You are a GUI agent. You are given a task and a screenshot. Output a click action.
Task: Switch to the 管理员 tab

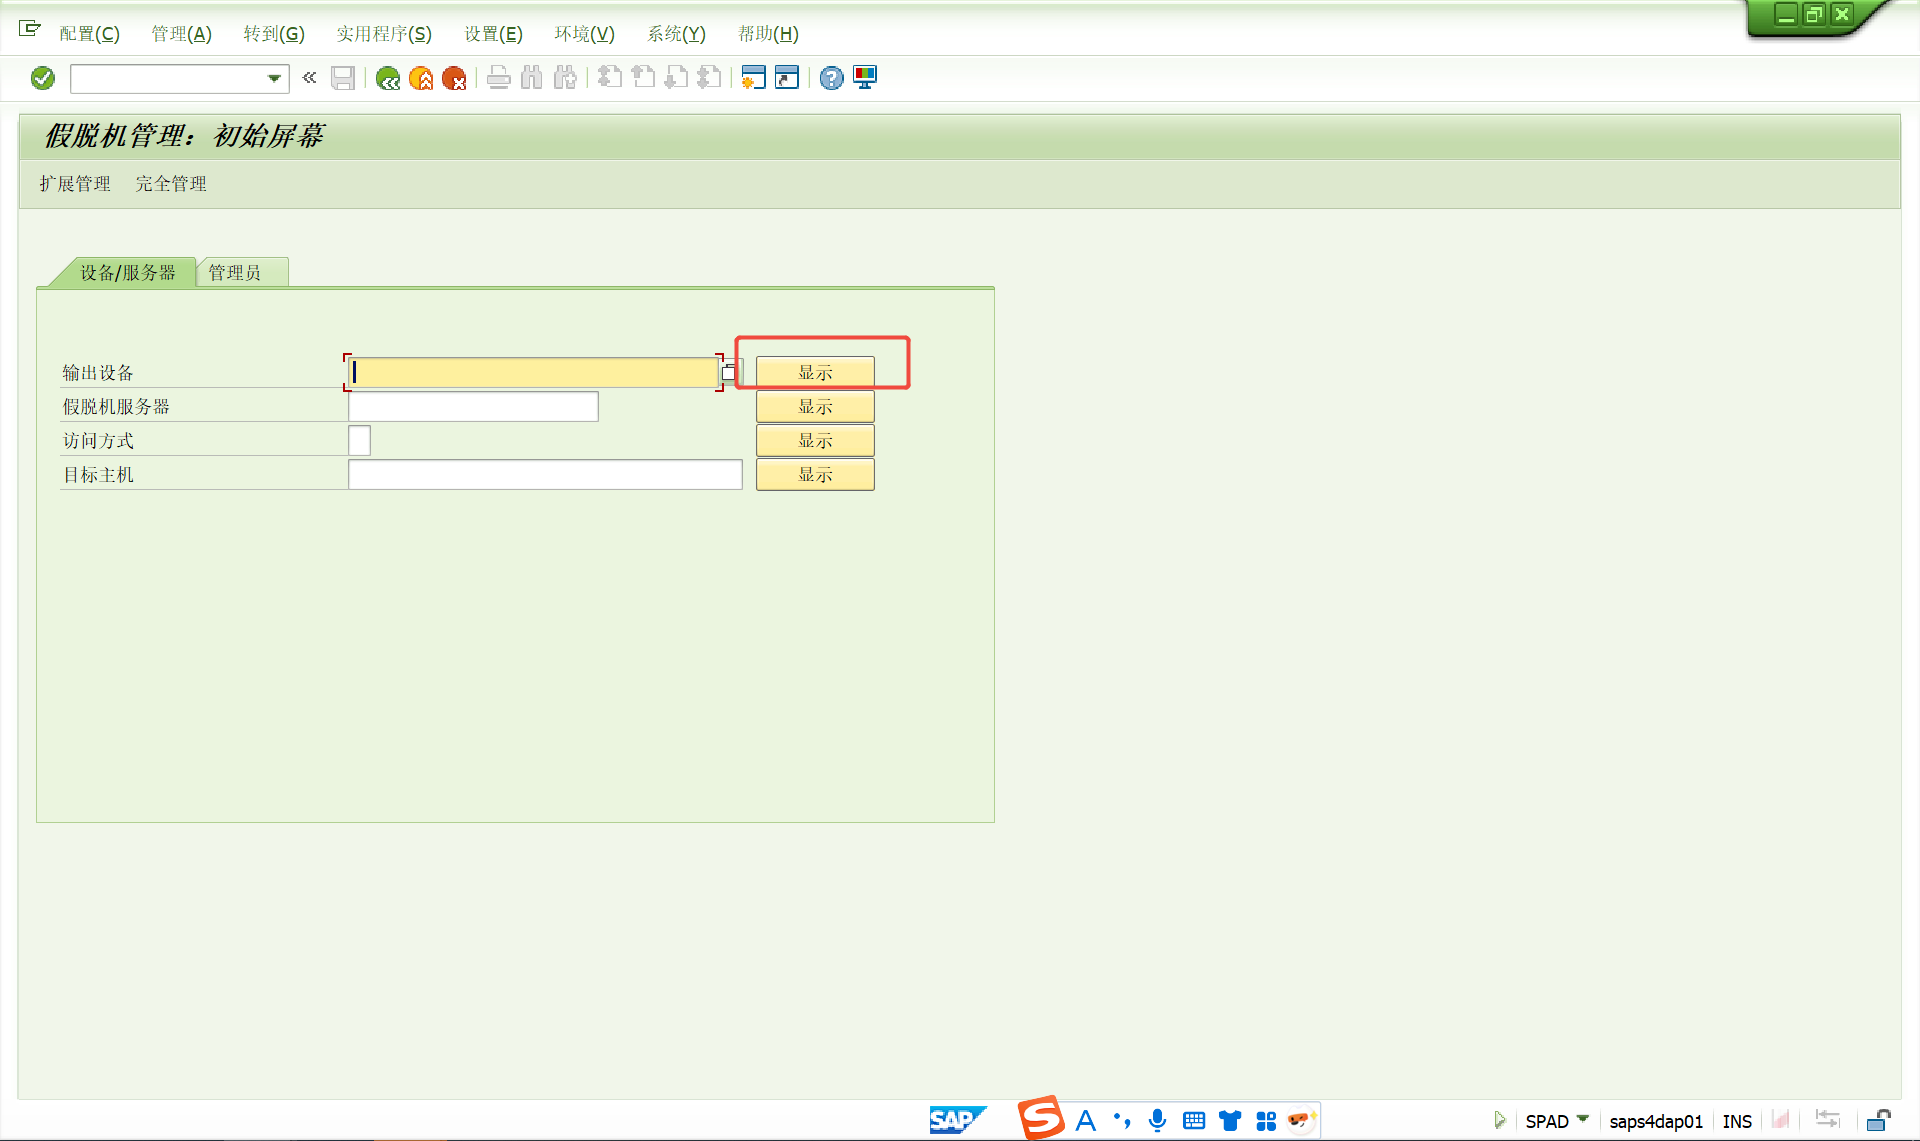(x=235, y=273)
